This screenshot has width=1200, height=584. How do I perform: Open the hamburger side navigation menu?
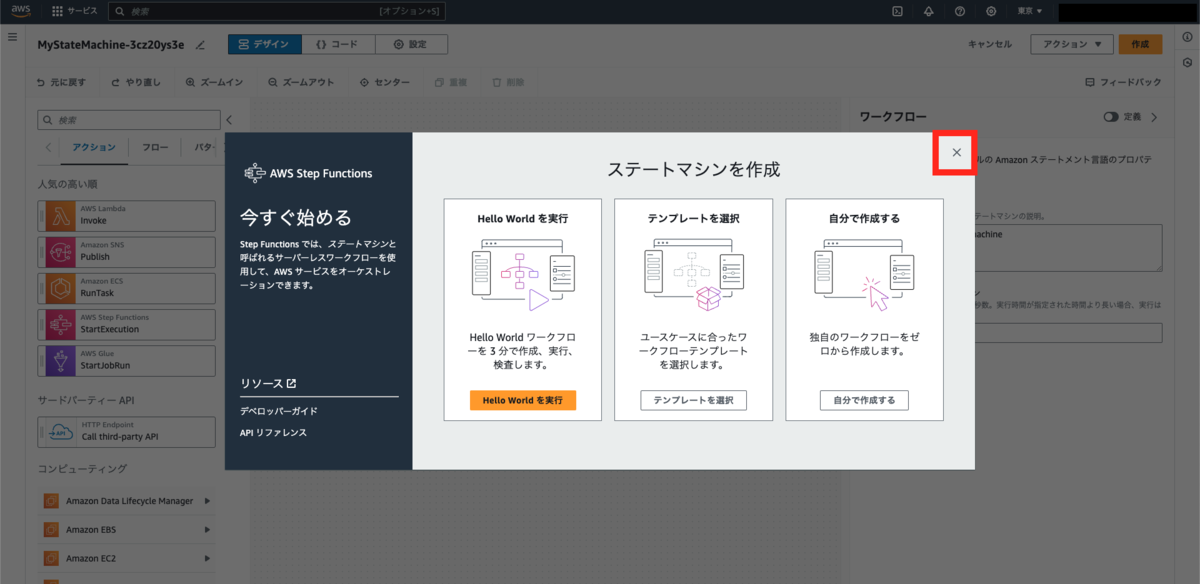point(12,36)
